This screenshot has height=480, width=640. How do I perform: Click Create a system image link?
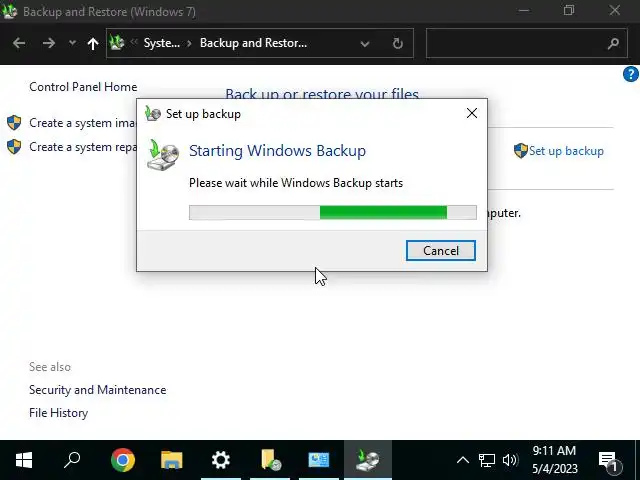coord(82,123)
